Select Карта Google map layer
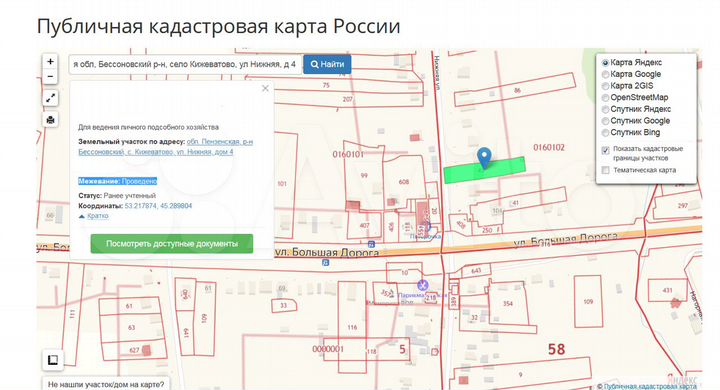 [x=605, y=74]
